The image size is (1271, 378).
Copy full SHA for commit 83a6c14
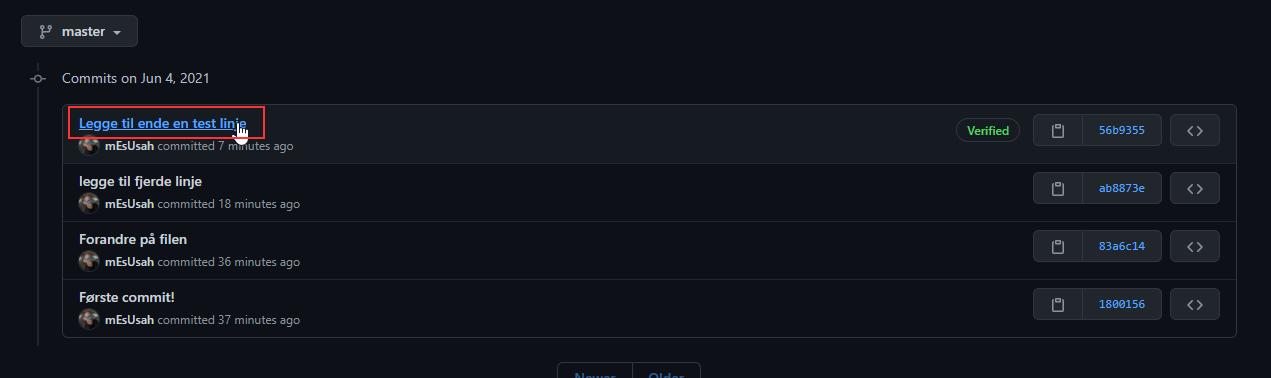coord(1058,246)
